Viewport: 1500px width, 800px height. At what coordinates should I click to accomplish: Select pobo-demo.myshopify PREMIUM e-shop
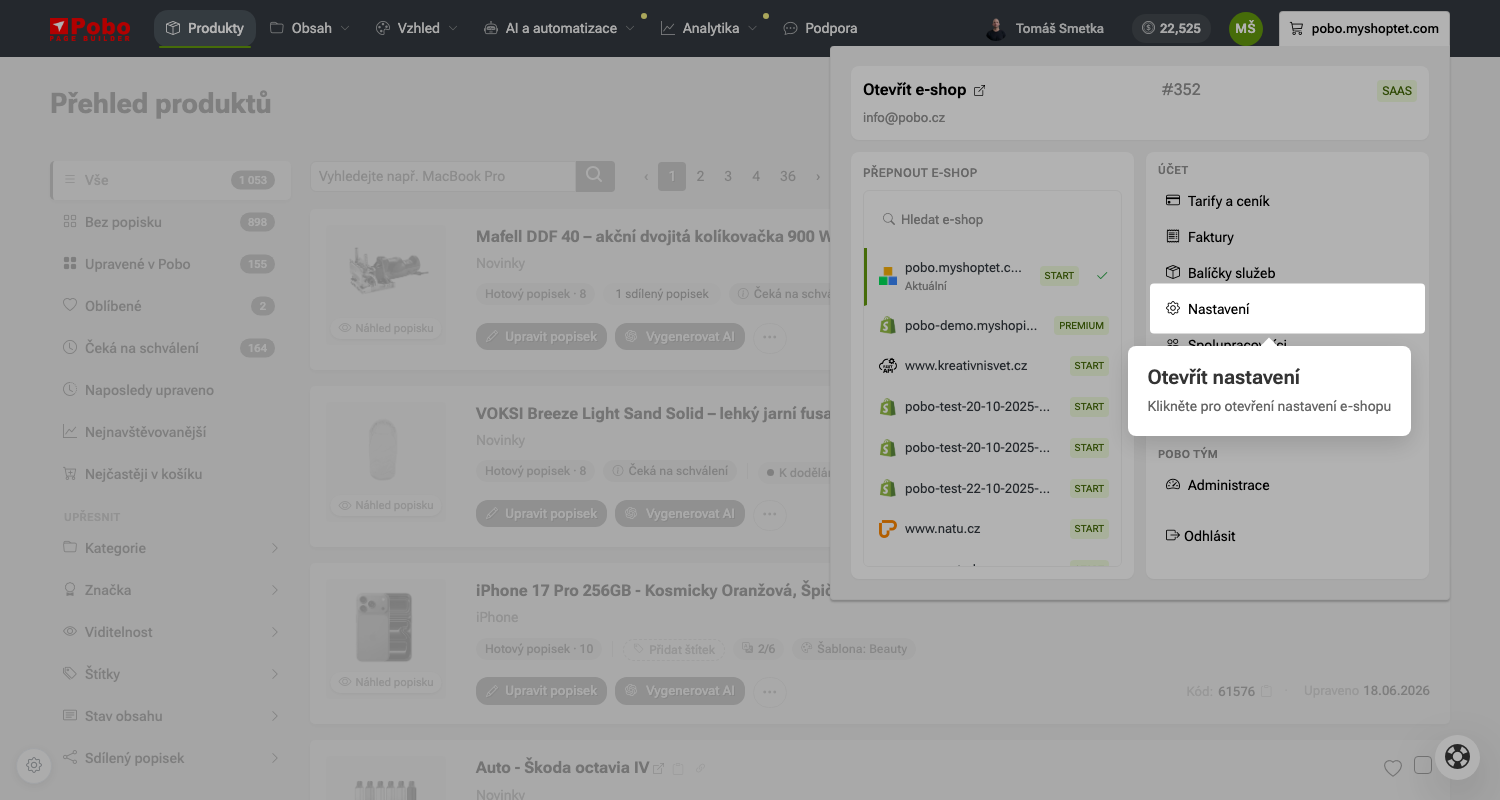992,325
